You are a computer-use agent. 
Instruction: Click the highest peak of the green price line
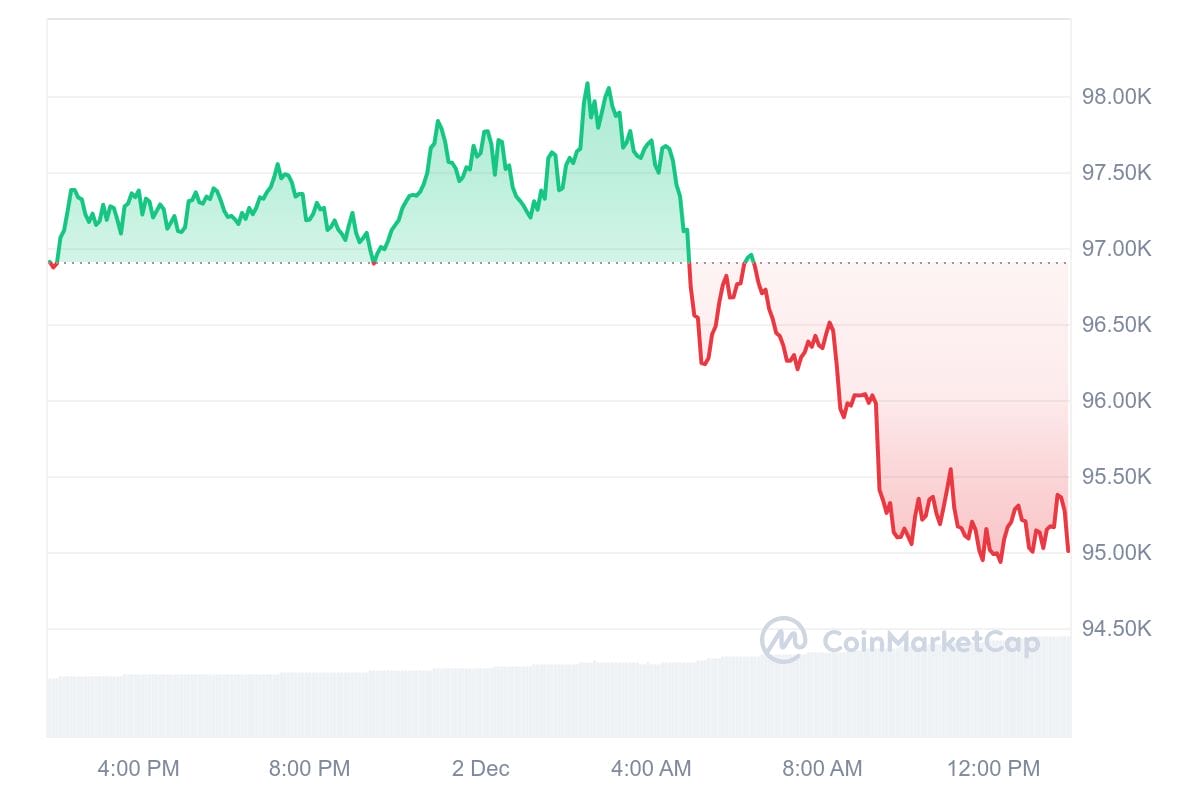(587, 84)
